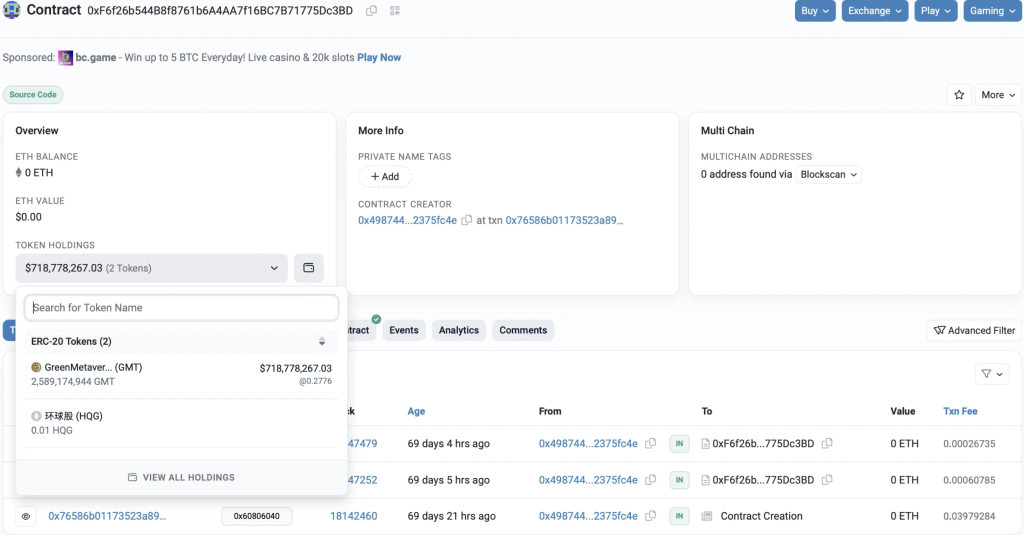Click the bc.game sponsor logo
The image size is (1024, 535).
point(65,57)
